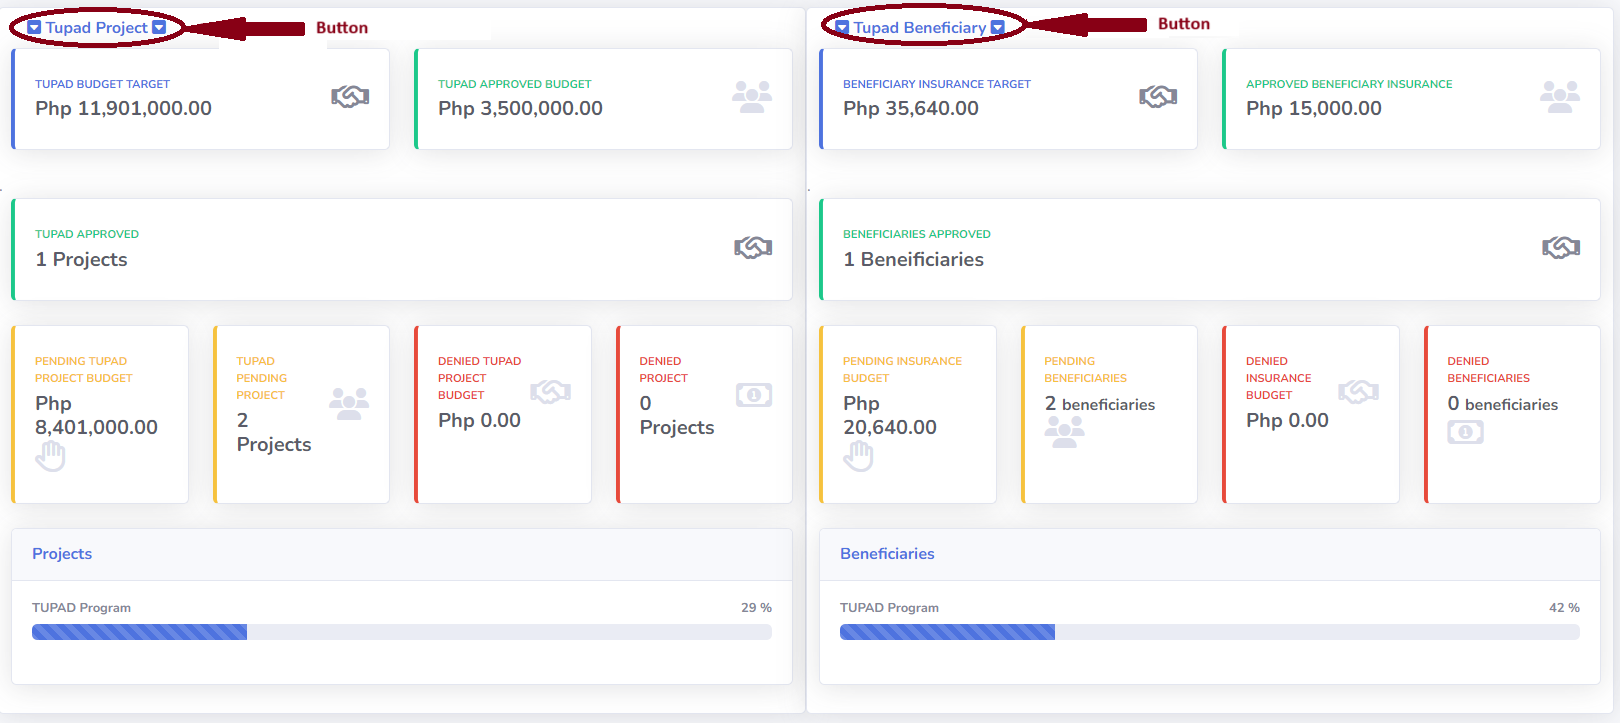Click the 0 beneficiaries denied text

pyautogui.click(x=1503, y=404)
